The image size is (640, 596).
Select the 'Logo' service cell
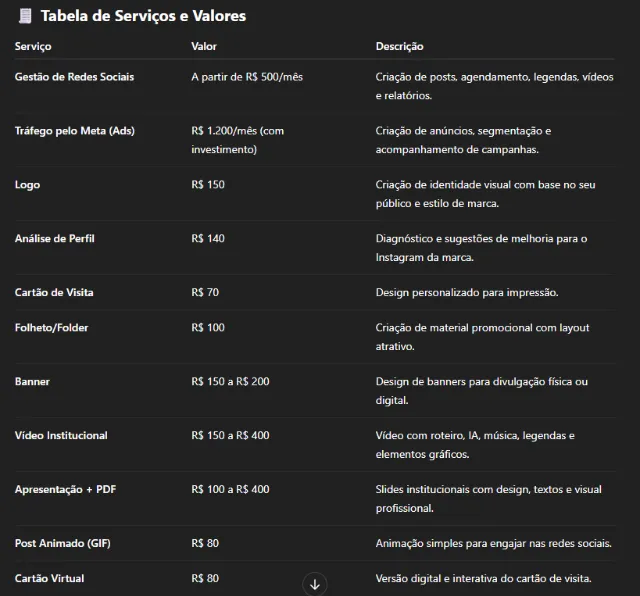pos(27,185)
